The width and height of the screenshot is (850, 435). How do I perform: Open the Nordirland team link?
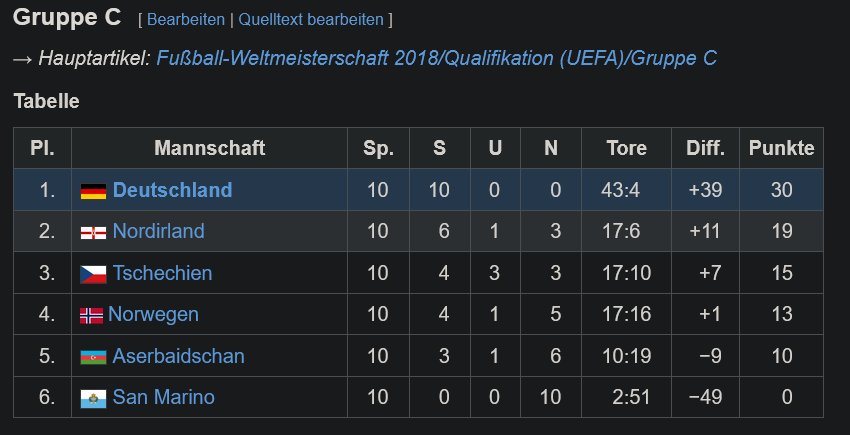158,231
